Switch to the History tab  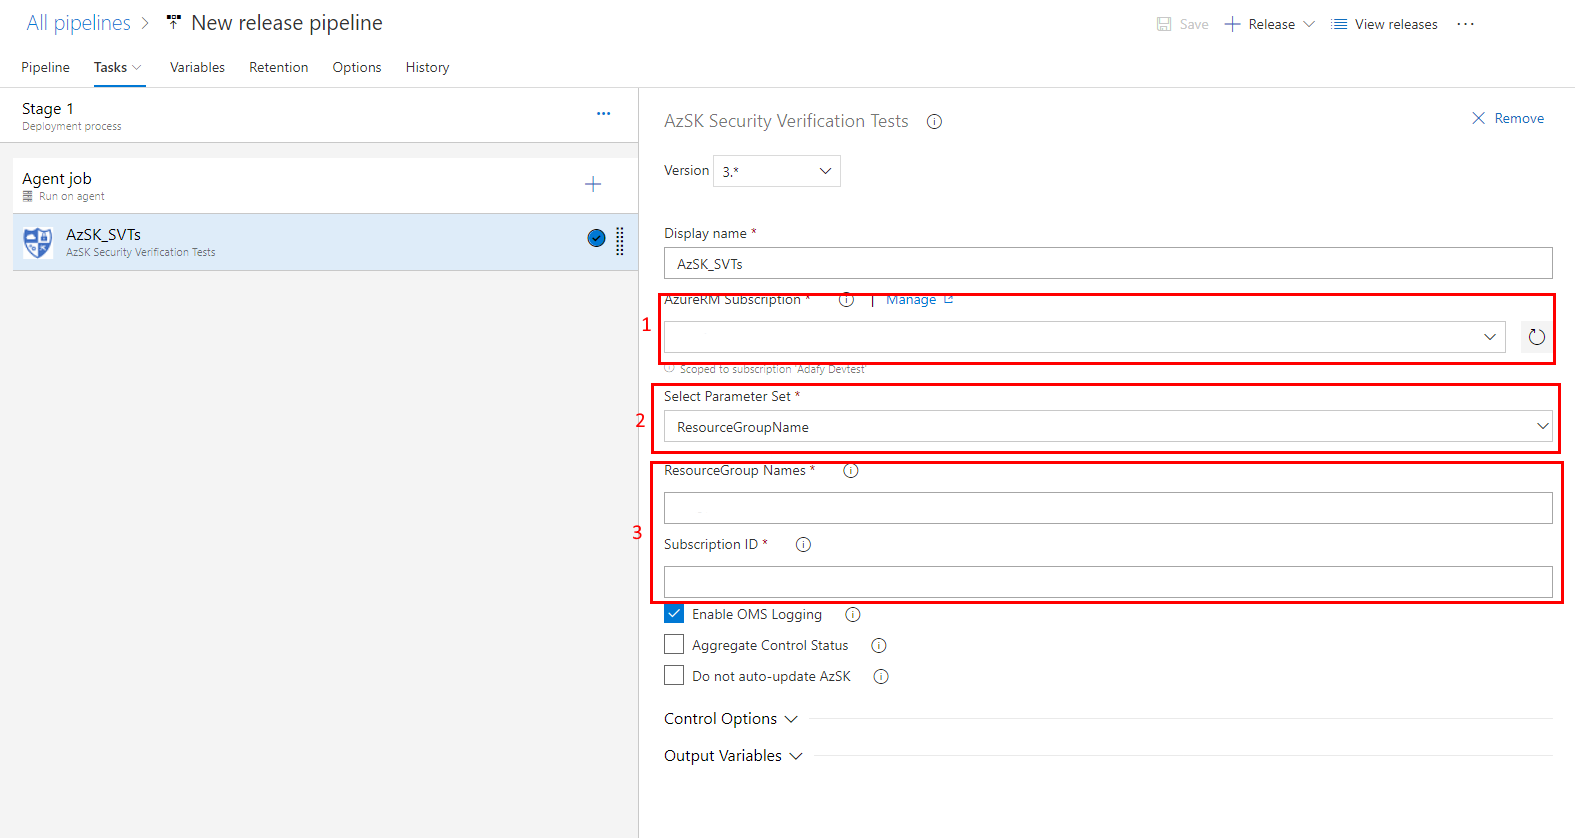(427, 67)
